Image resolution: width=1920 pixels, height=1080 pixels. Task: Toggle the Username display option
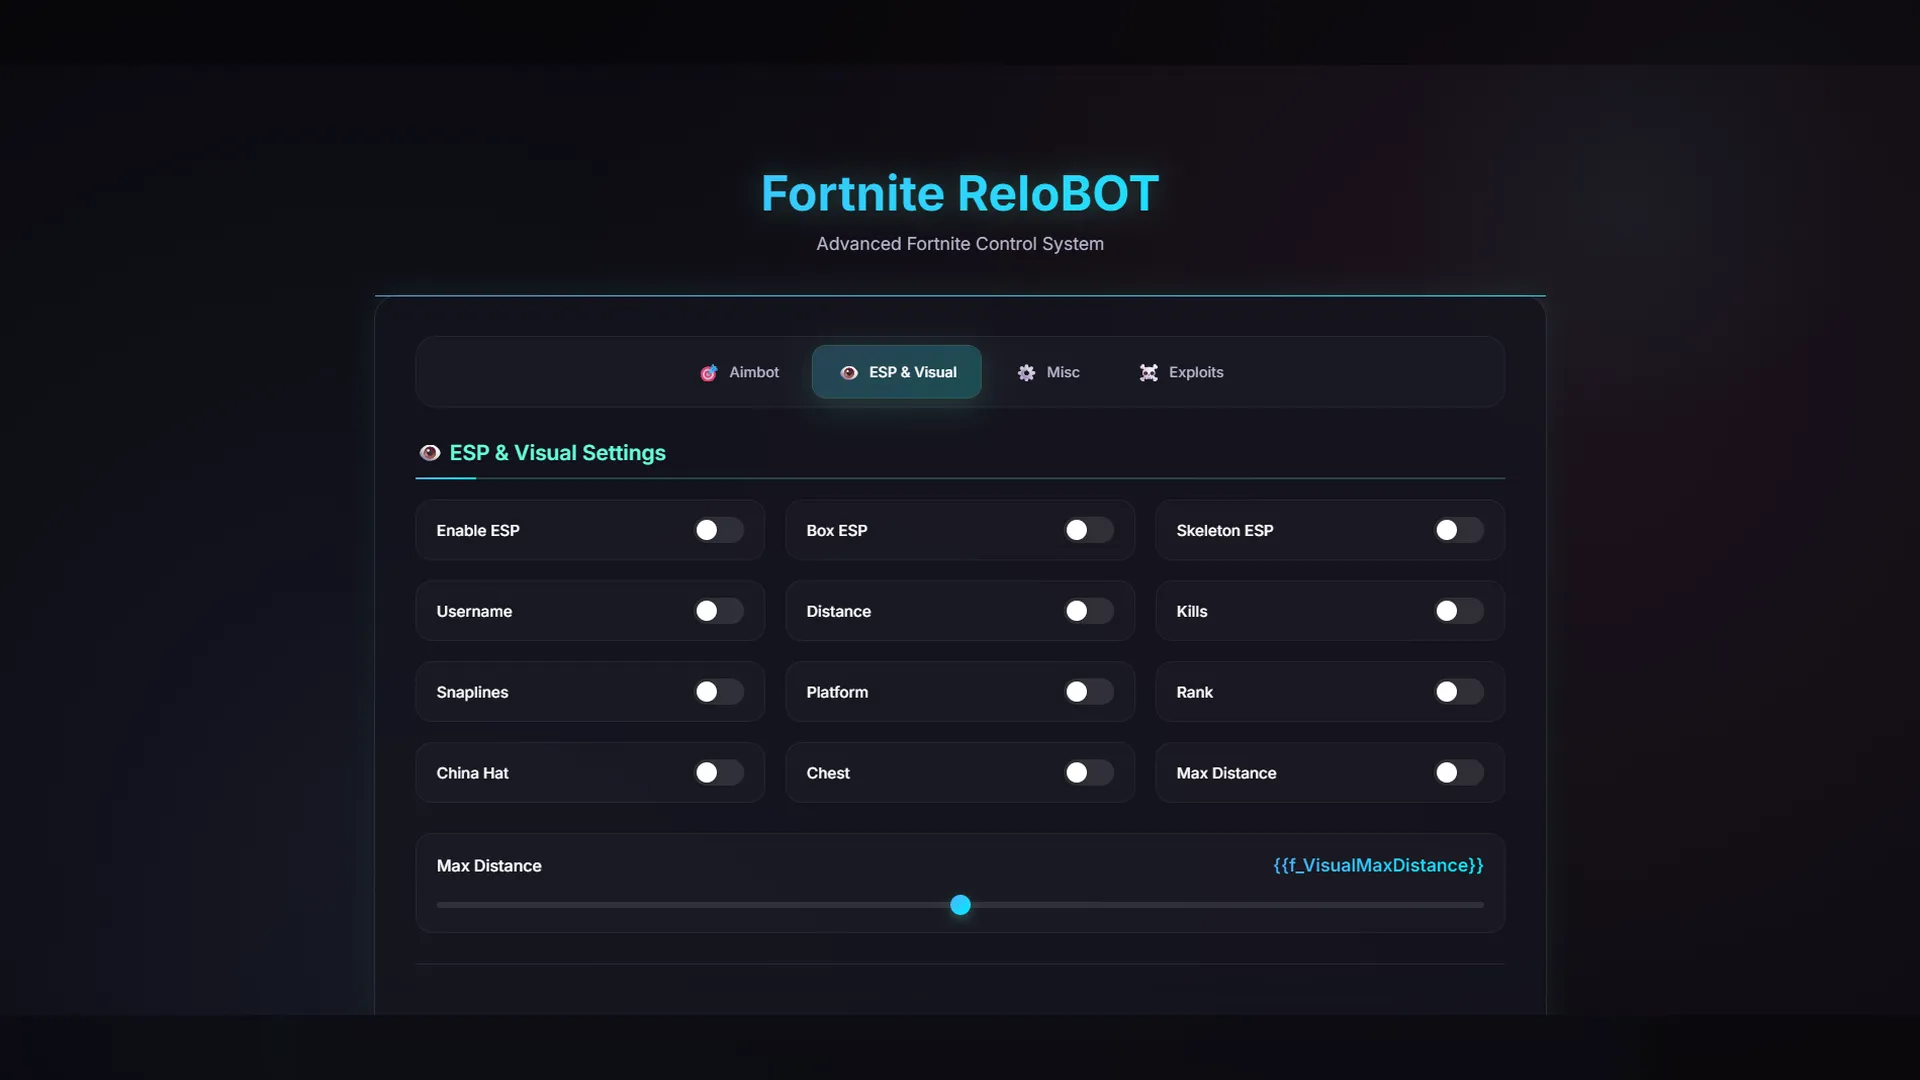pyautogui.click(x=719, y=611)
